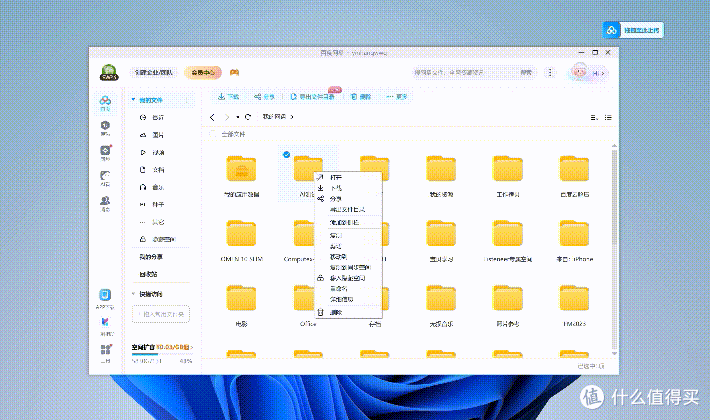Click the user avatar next to Hi
This screenshot has height=420, width=710.
pos(579,72)
